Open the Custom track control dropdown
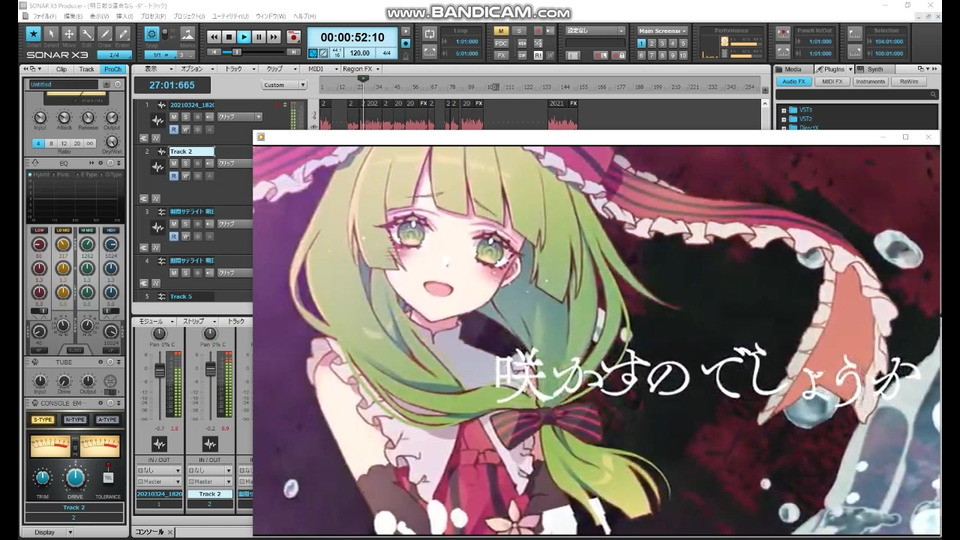The height and width of the screenshot is (540, 960). point(284,85)
